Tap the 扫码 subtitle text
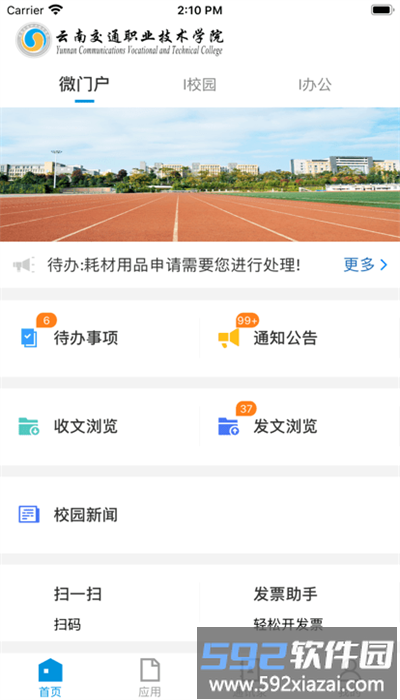Screen dimensions: 400x700 (x=67, y=624)
